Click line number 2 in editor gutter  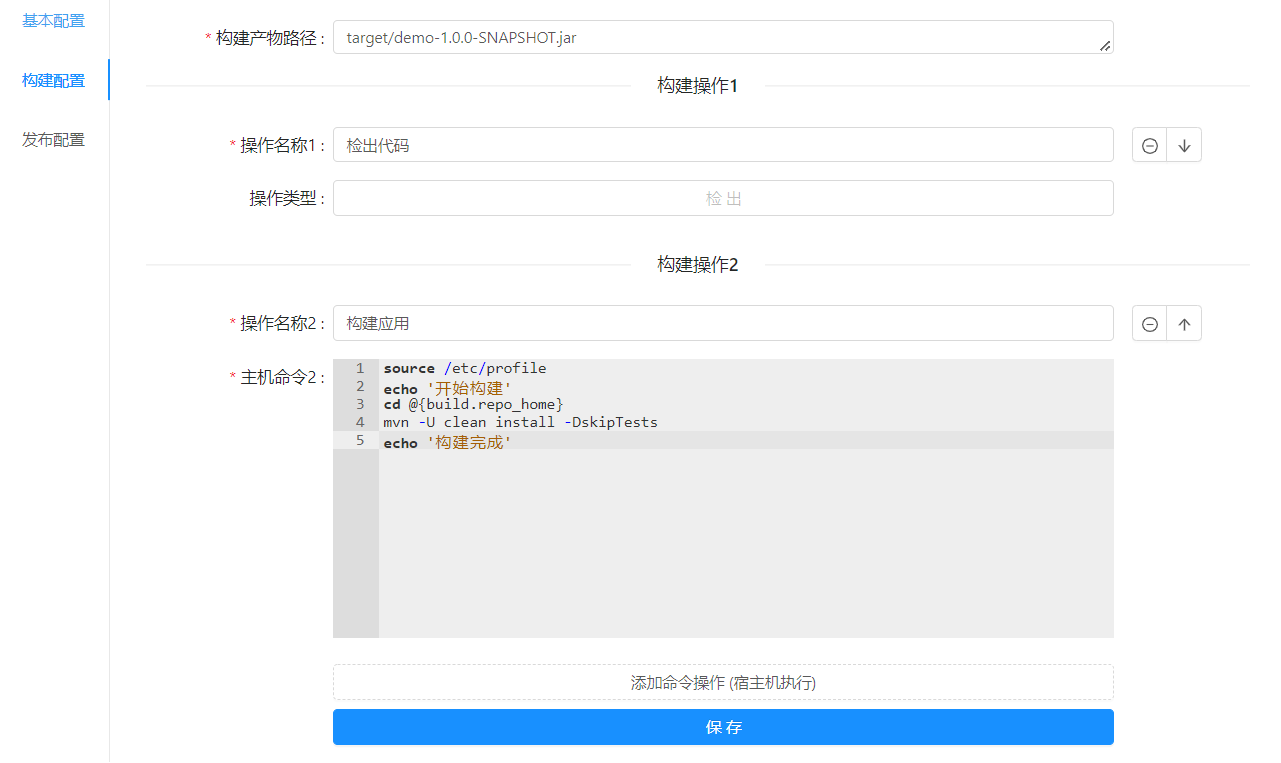(x=360, y=386)
